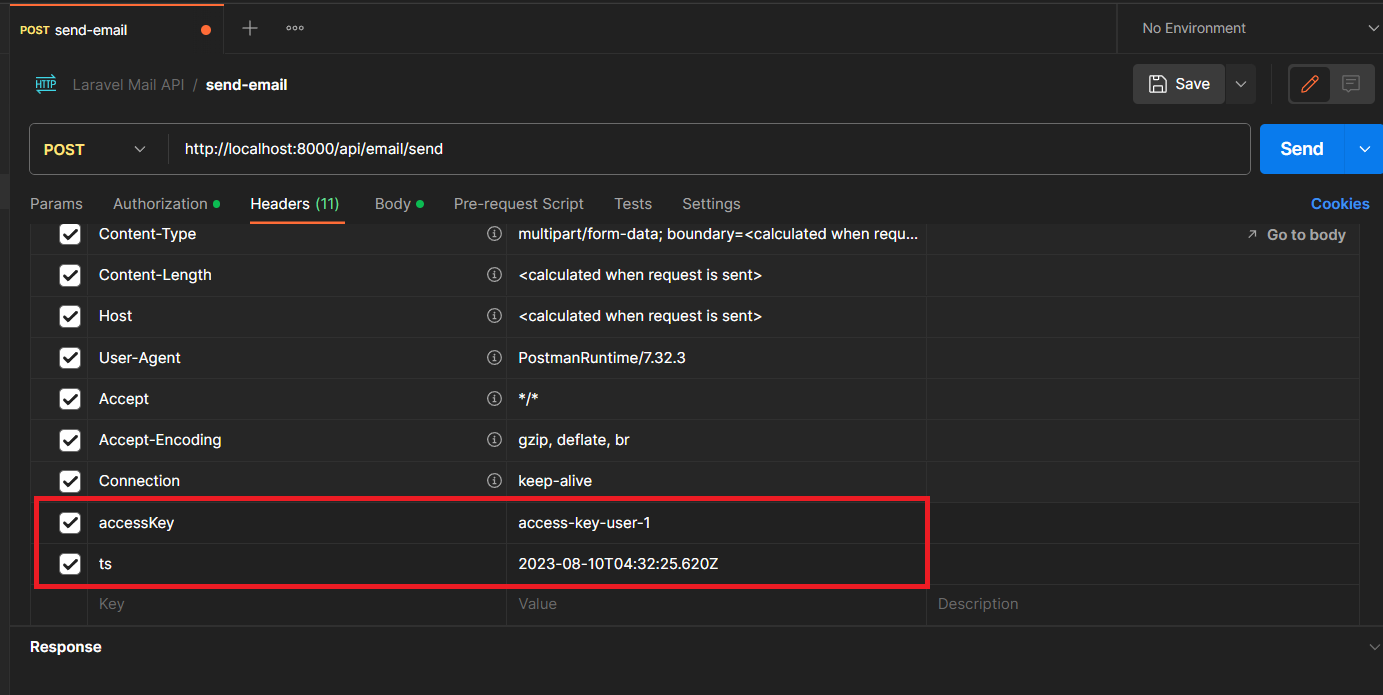1383x695 pixels.
Task: Click the send-email breadcrumb title
Action: 247,85
